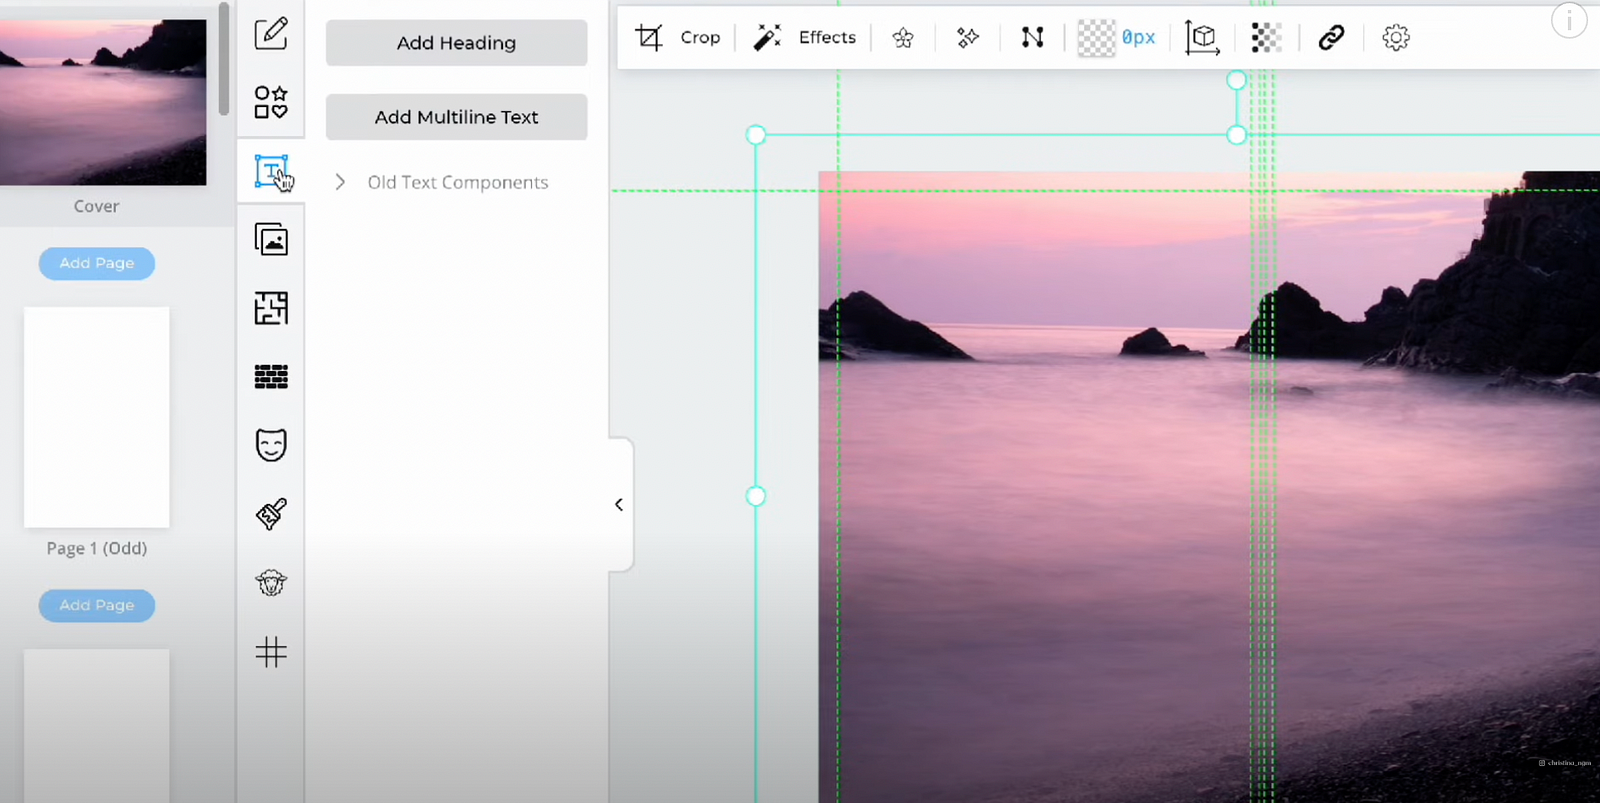Image resolution: width=1600 pixels, height=803 pixels.
Task: Collapse the side panel with the arrow
Action: click(x=619, y=505)
